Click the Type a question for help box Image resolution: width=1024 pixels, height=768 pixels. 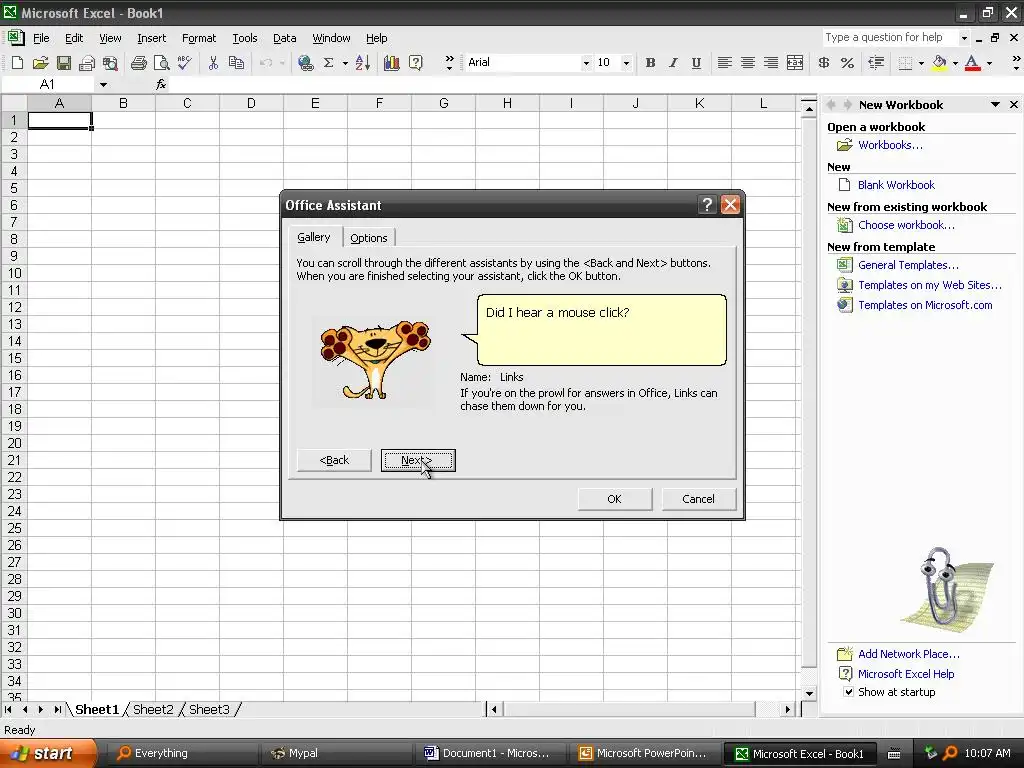pos(890,38)
